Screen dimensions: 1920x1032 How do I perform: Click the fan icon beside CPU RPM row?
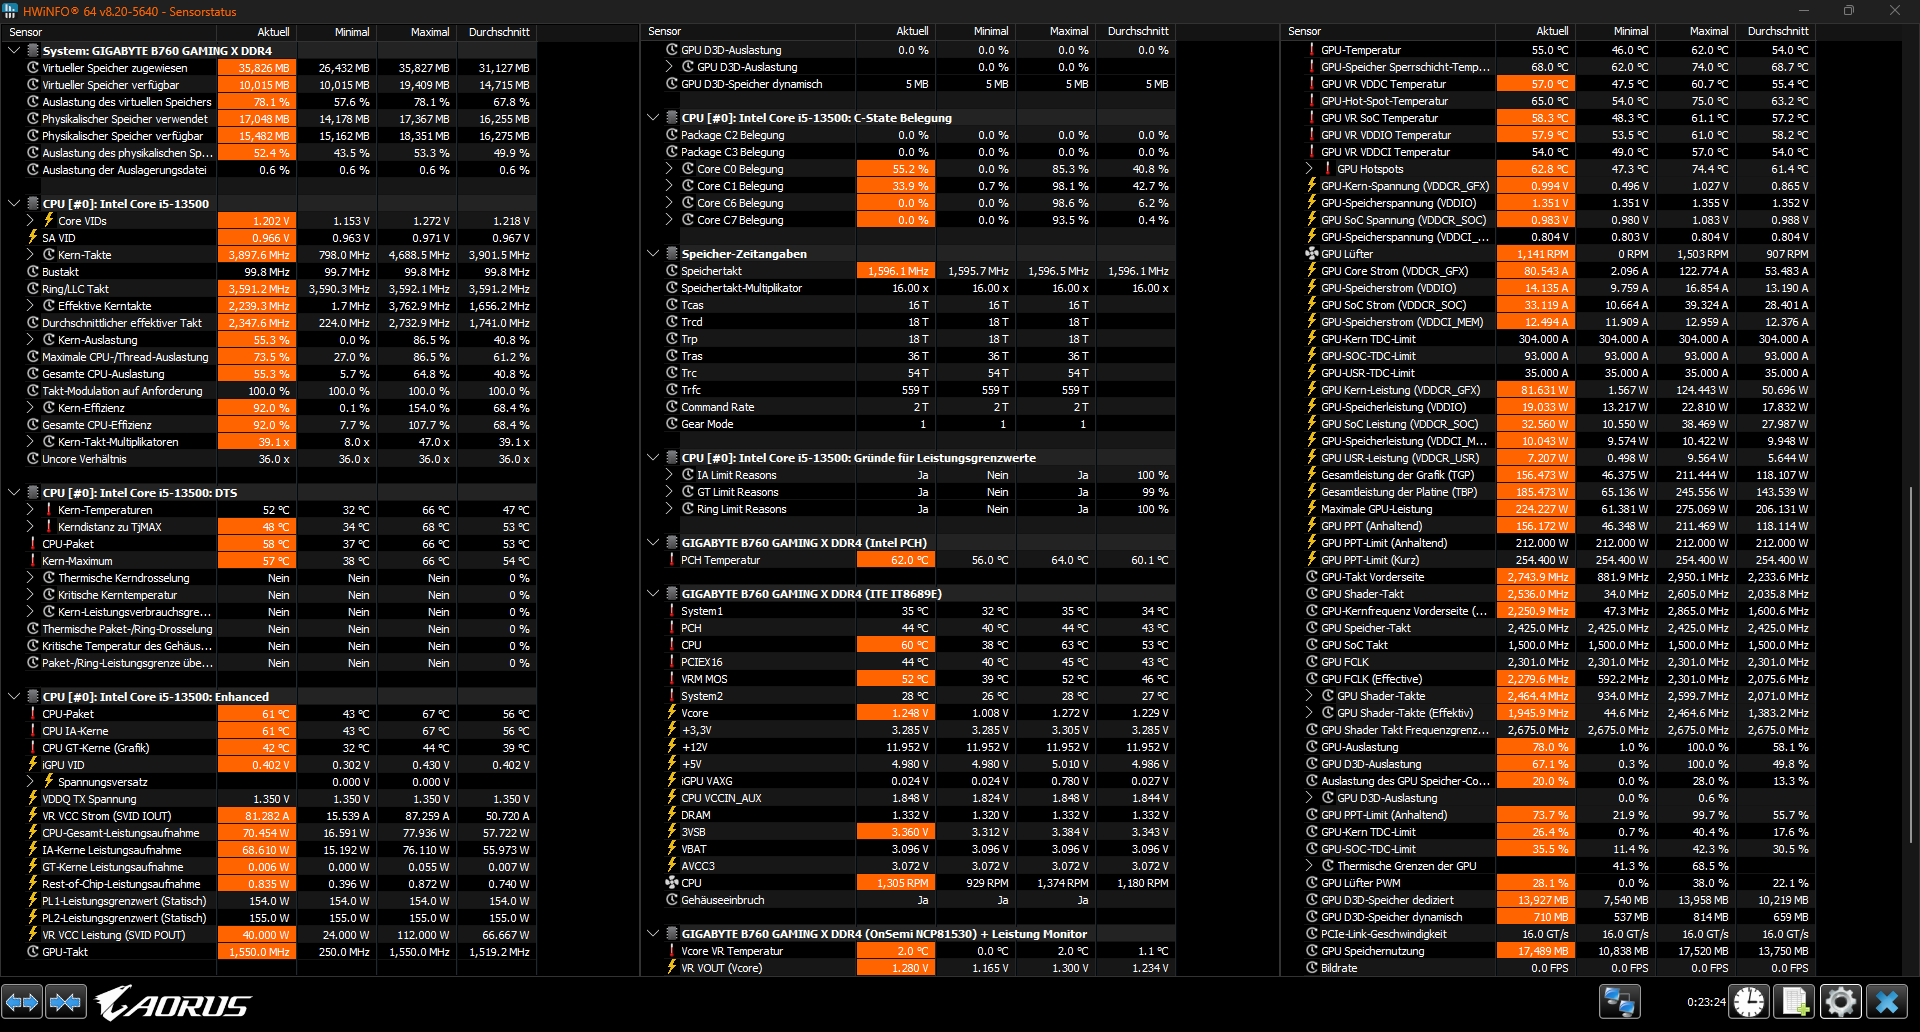[672, 883]
